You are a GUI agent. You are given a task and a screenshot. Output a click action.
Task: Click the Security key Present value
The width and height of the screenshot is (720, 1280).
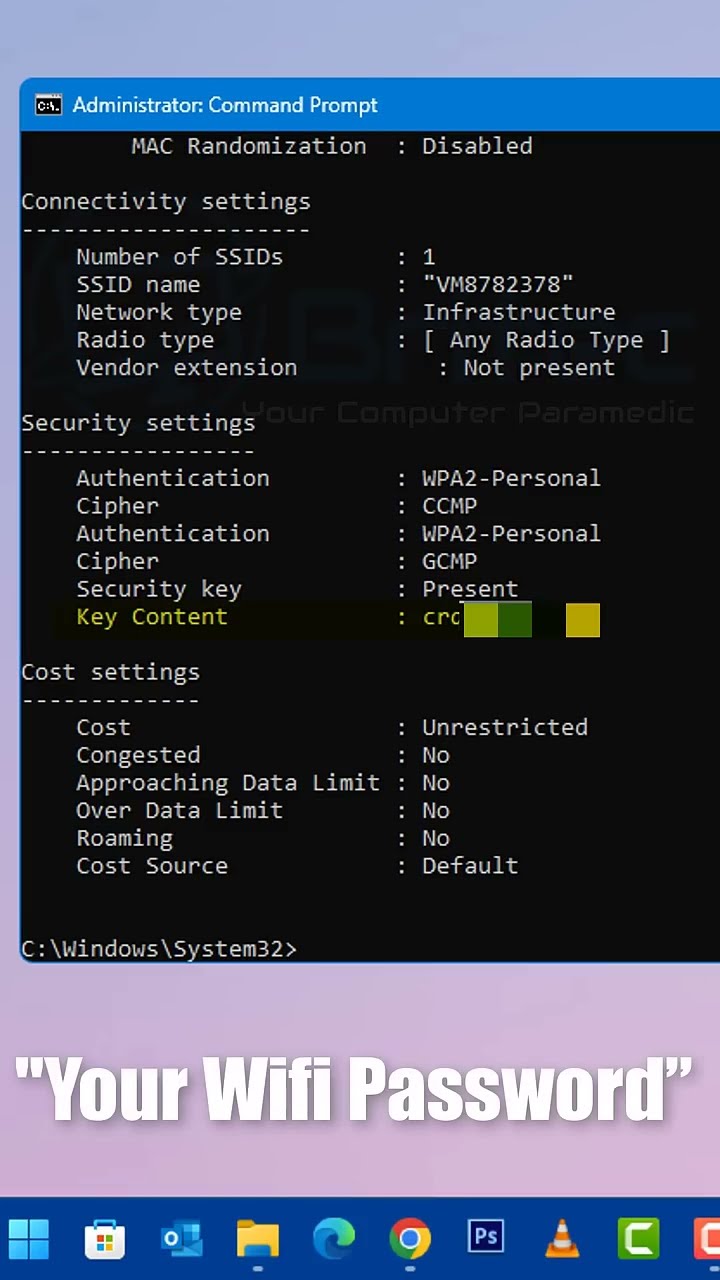click(x=470, y=589)
